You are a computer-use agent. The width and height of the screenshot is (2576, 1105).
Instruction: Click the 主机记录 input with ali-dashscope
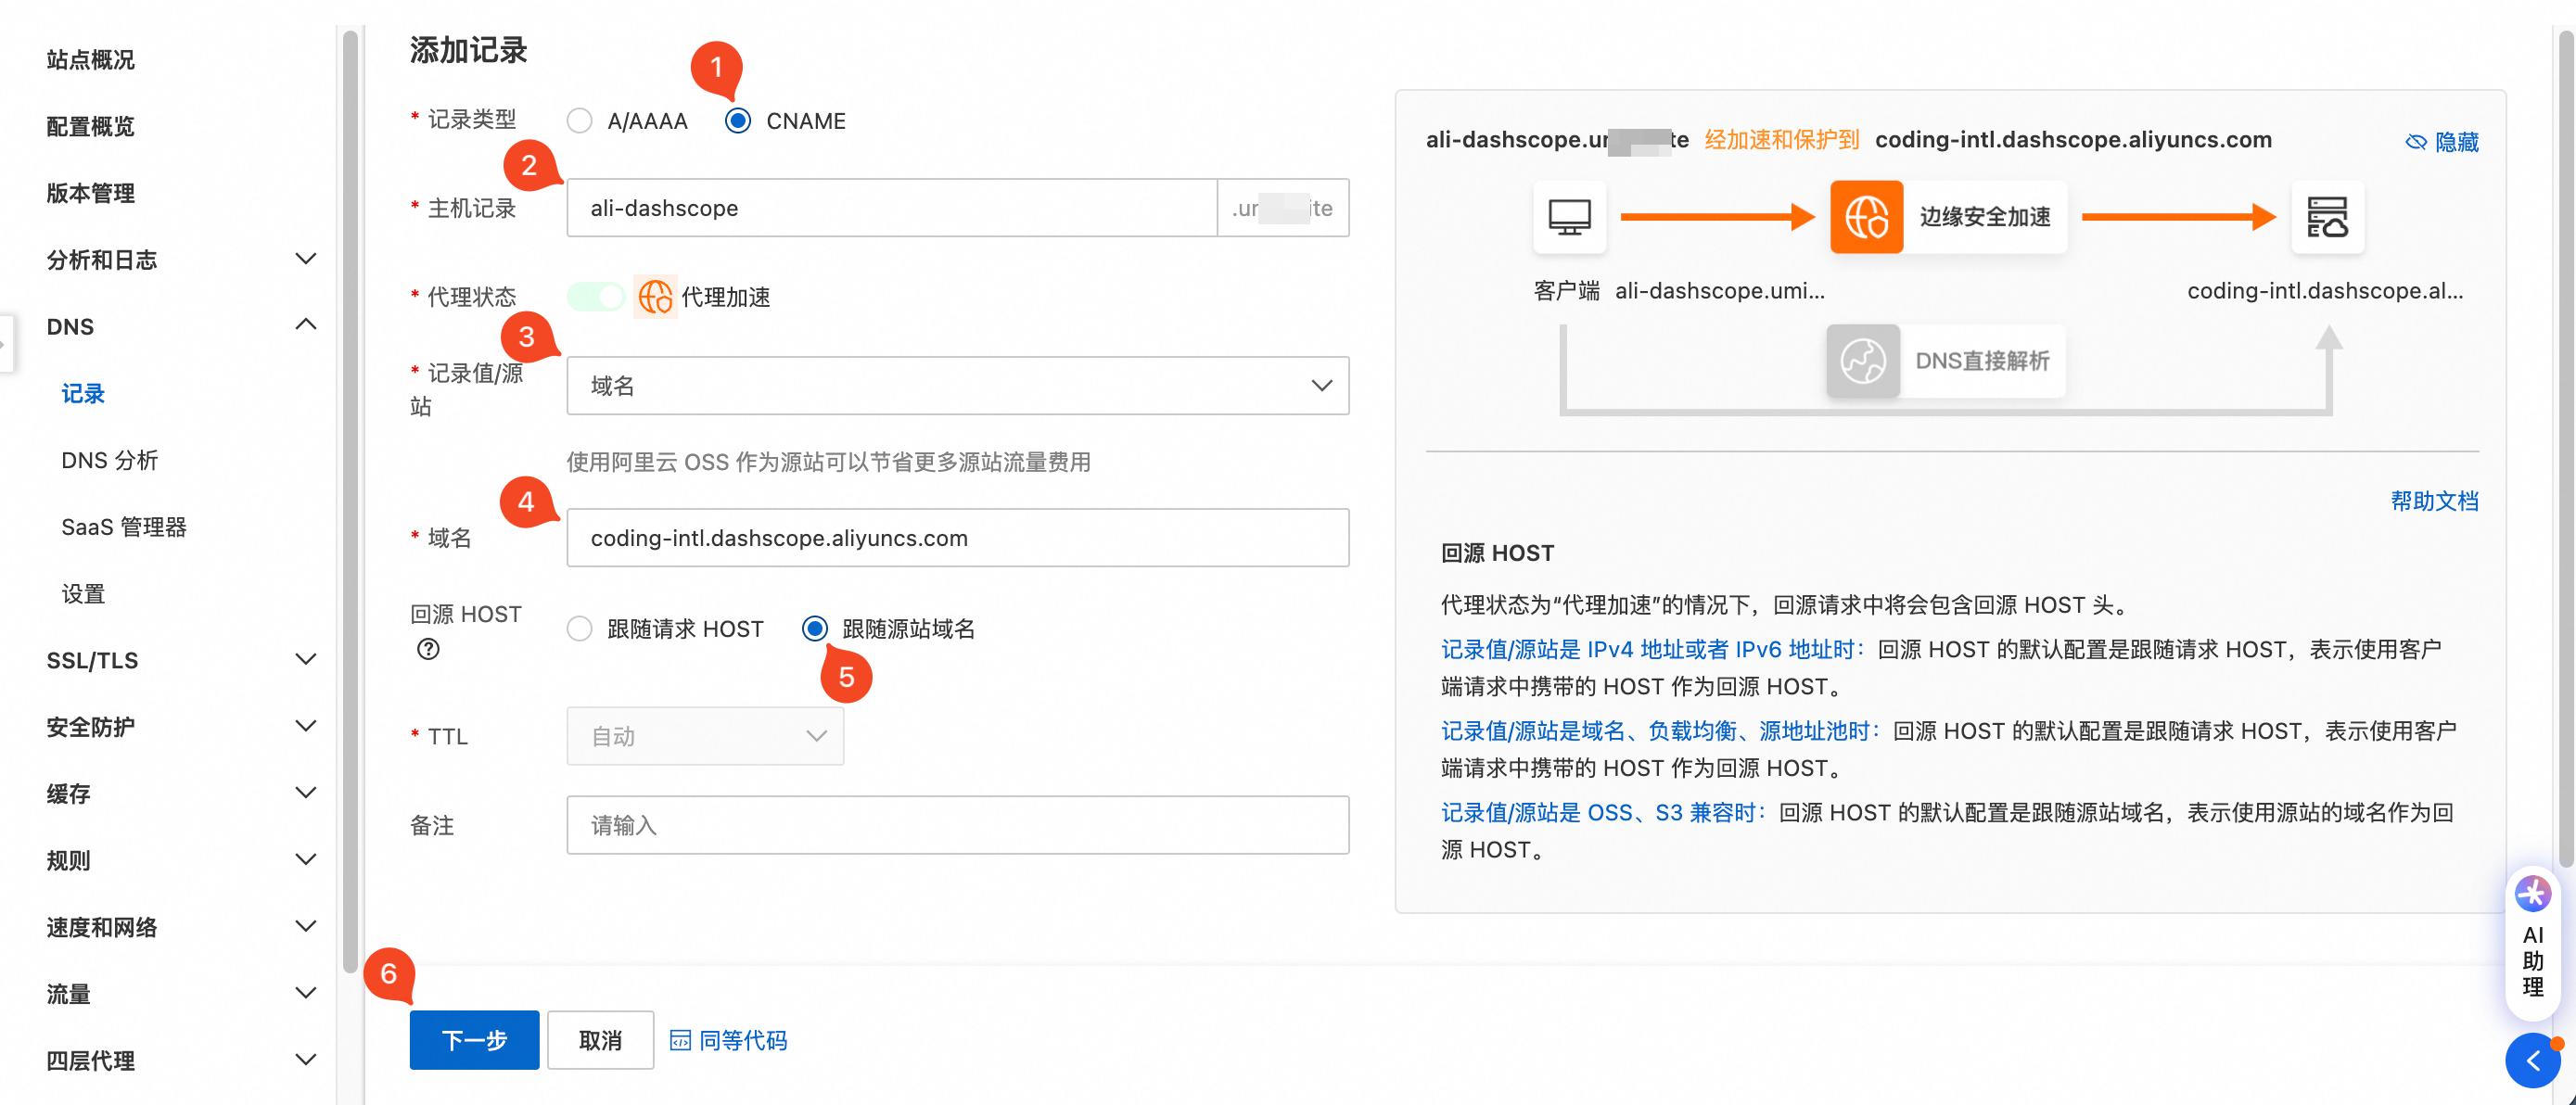tap(891, 208)
